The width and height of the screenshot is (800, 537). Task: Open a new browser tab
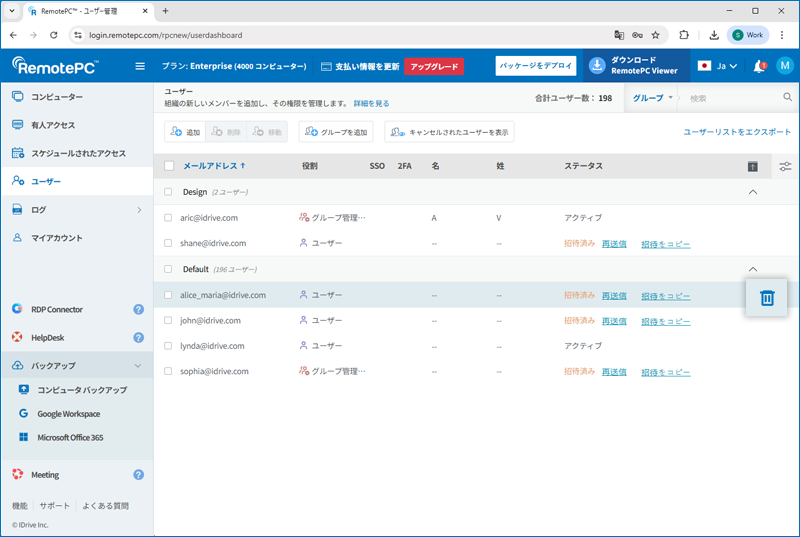click(165, 11)
